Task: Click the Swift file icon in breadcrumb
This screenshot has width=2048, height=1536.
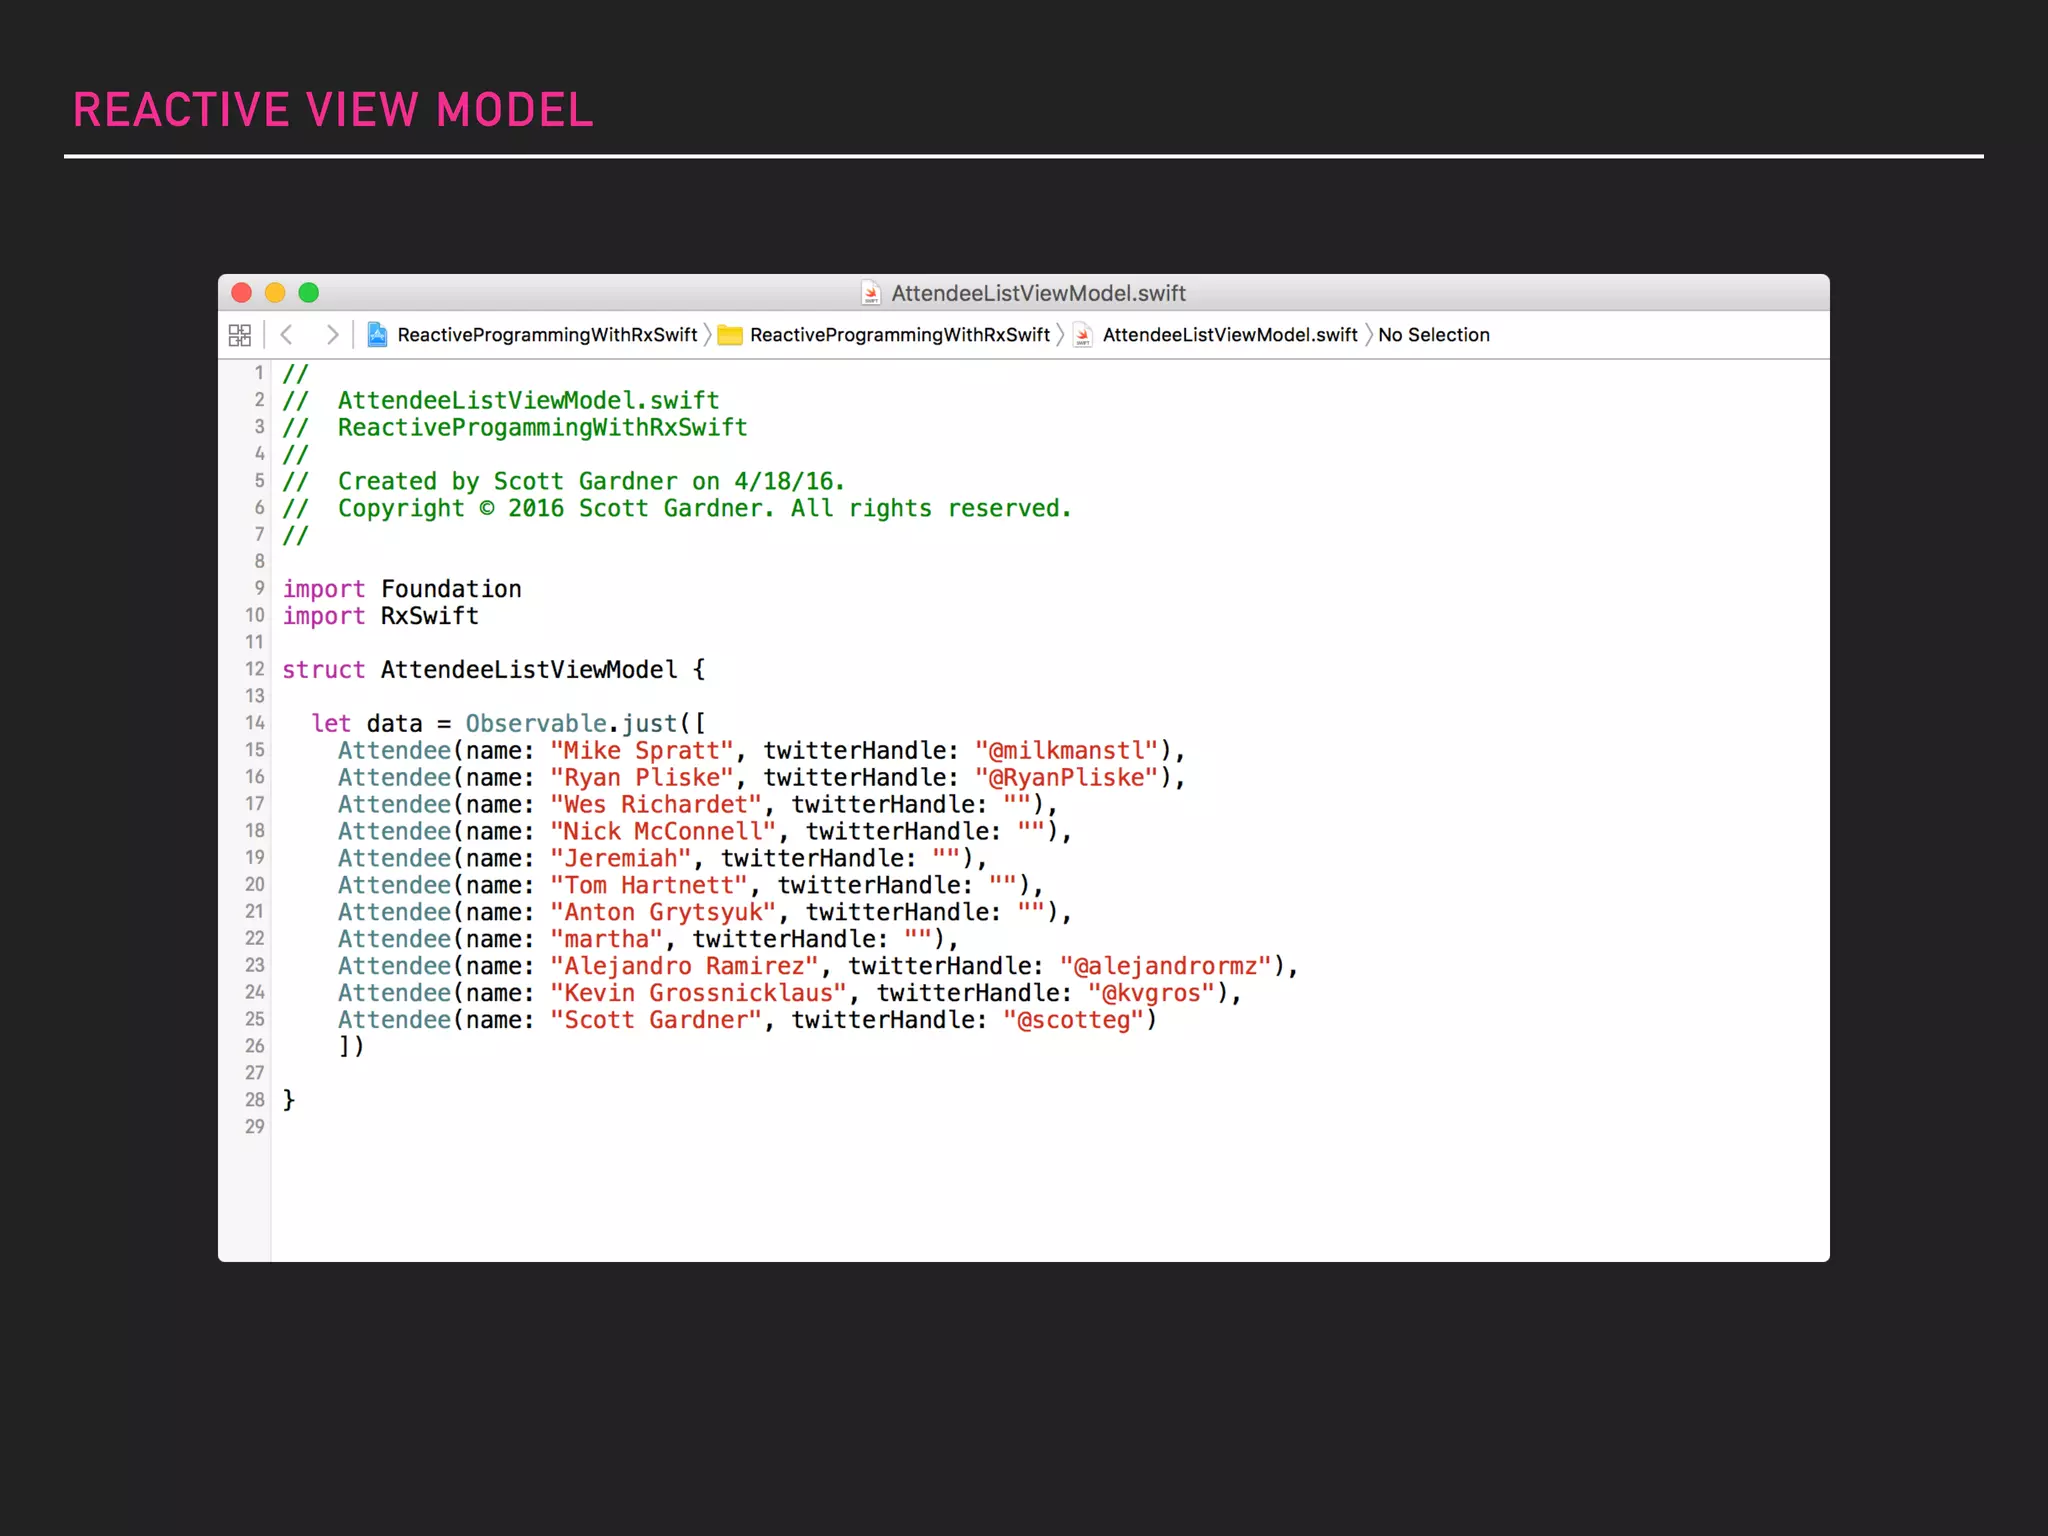Action: (x=1082, y=335)
